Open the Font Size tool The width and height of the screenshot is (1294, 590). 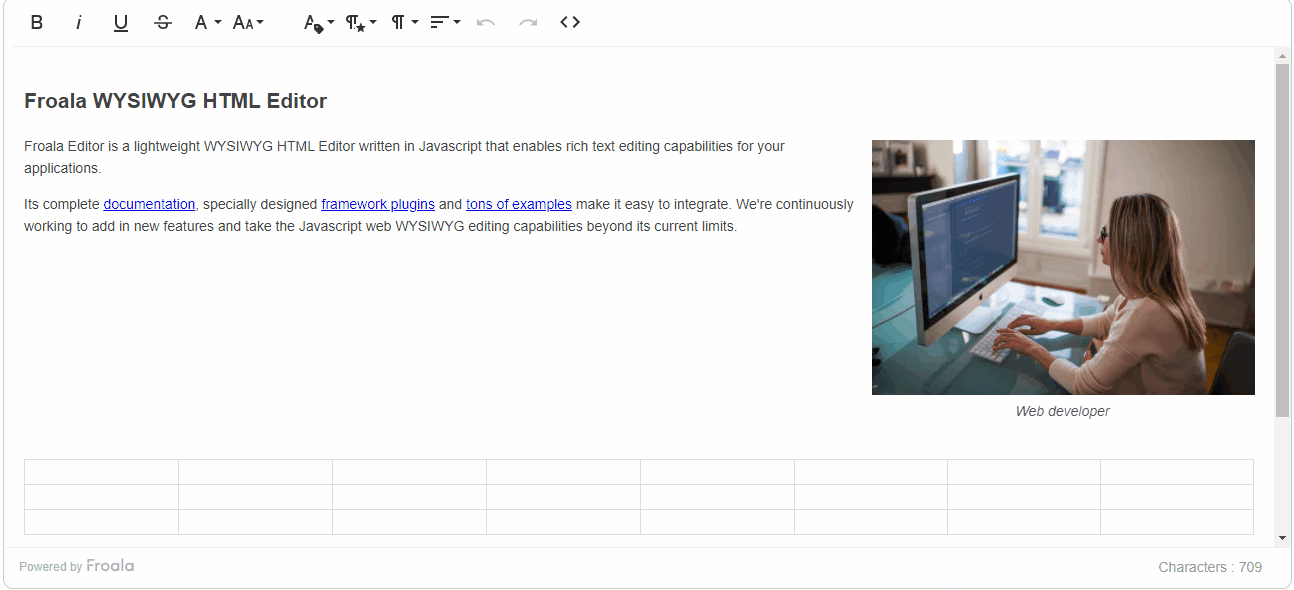coord(243,21)
